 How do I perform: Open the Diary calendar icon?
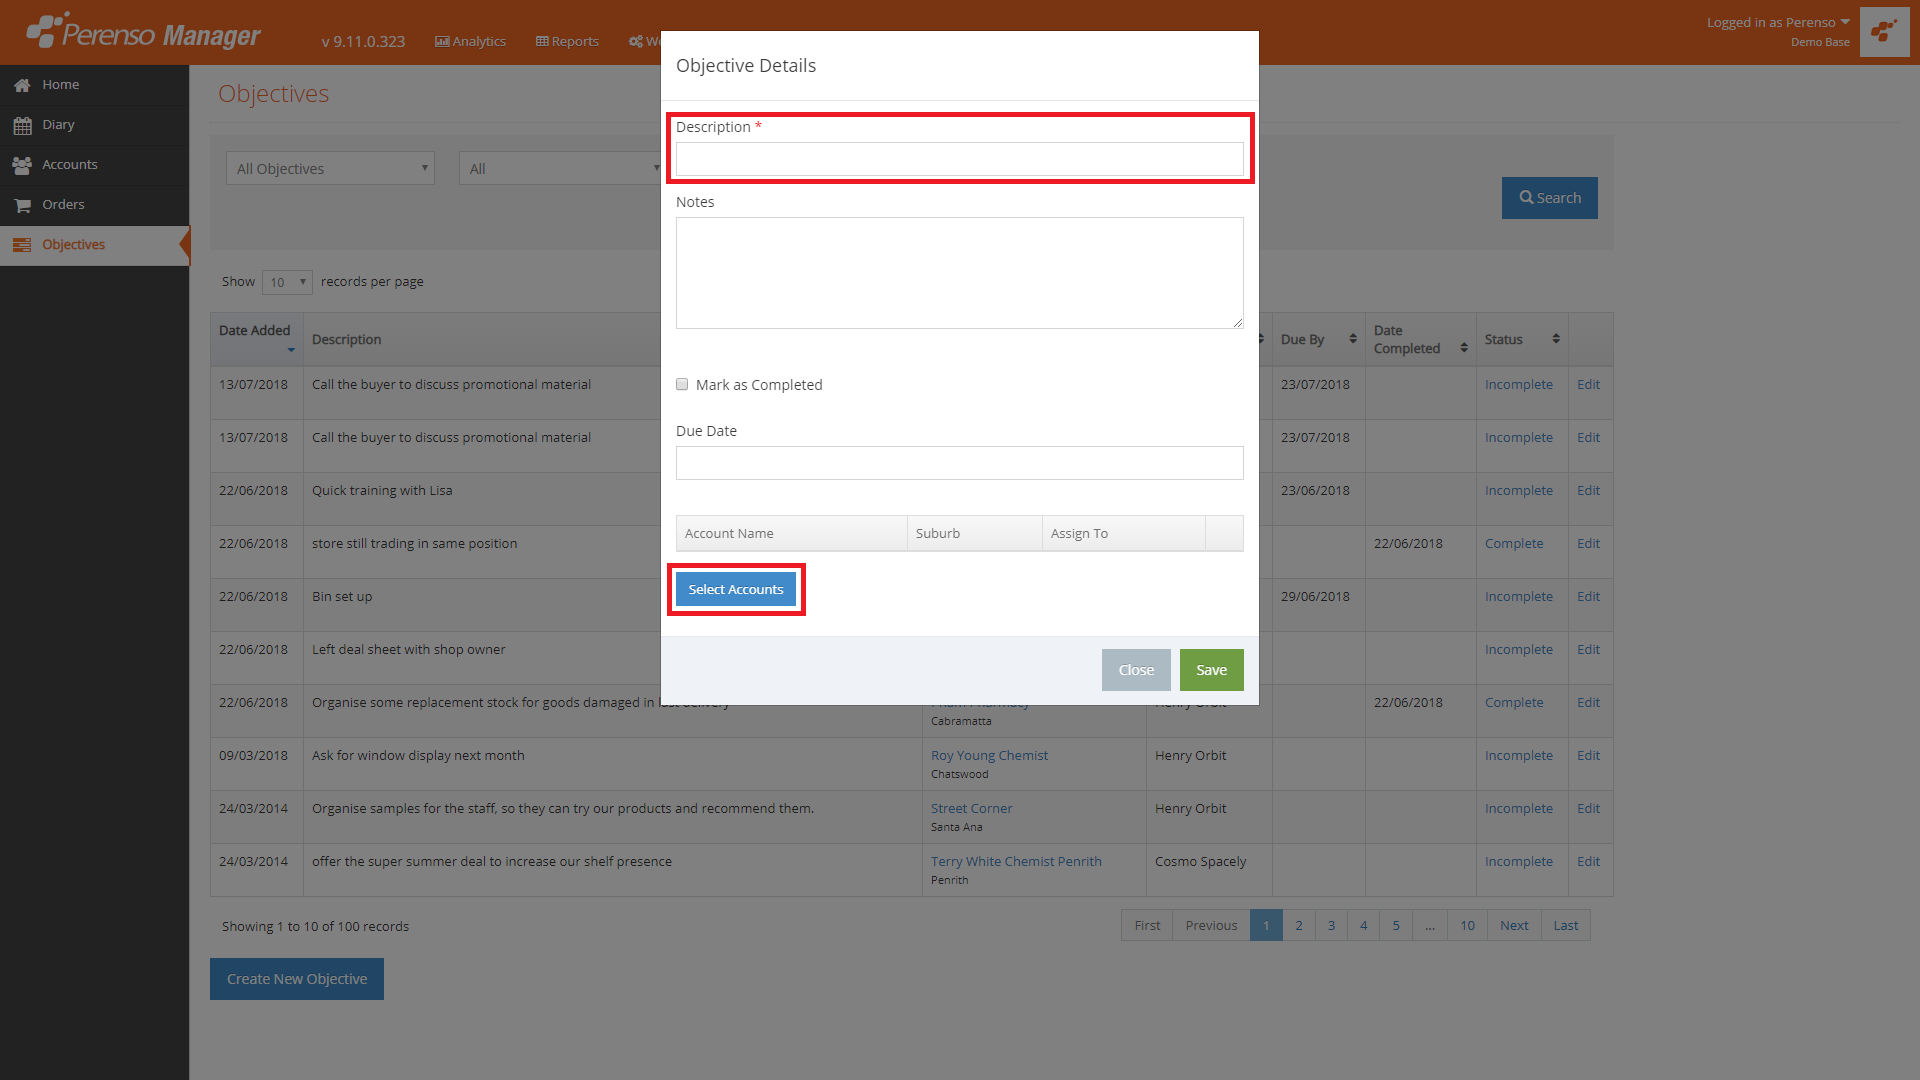[x=22, y=125]
